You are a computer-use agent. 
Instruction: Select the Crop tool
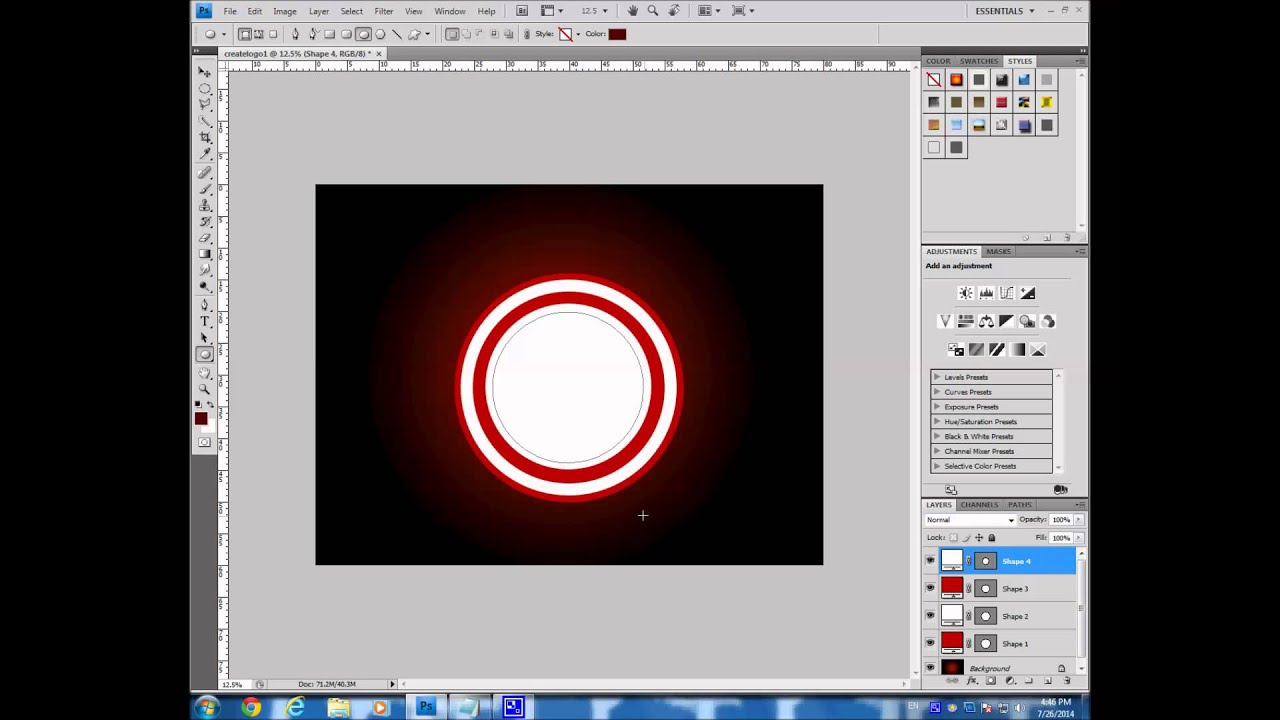point(205,137)
